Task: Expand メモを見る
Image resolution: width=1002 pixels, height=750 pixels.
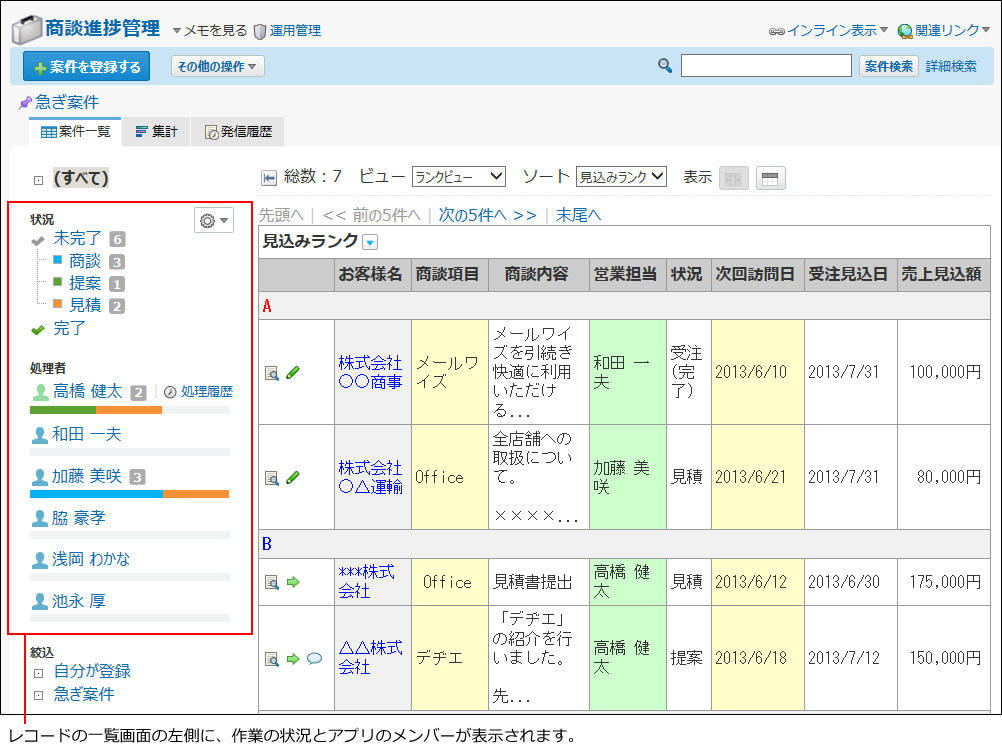Action: (x=210, y=31)
